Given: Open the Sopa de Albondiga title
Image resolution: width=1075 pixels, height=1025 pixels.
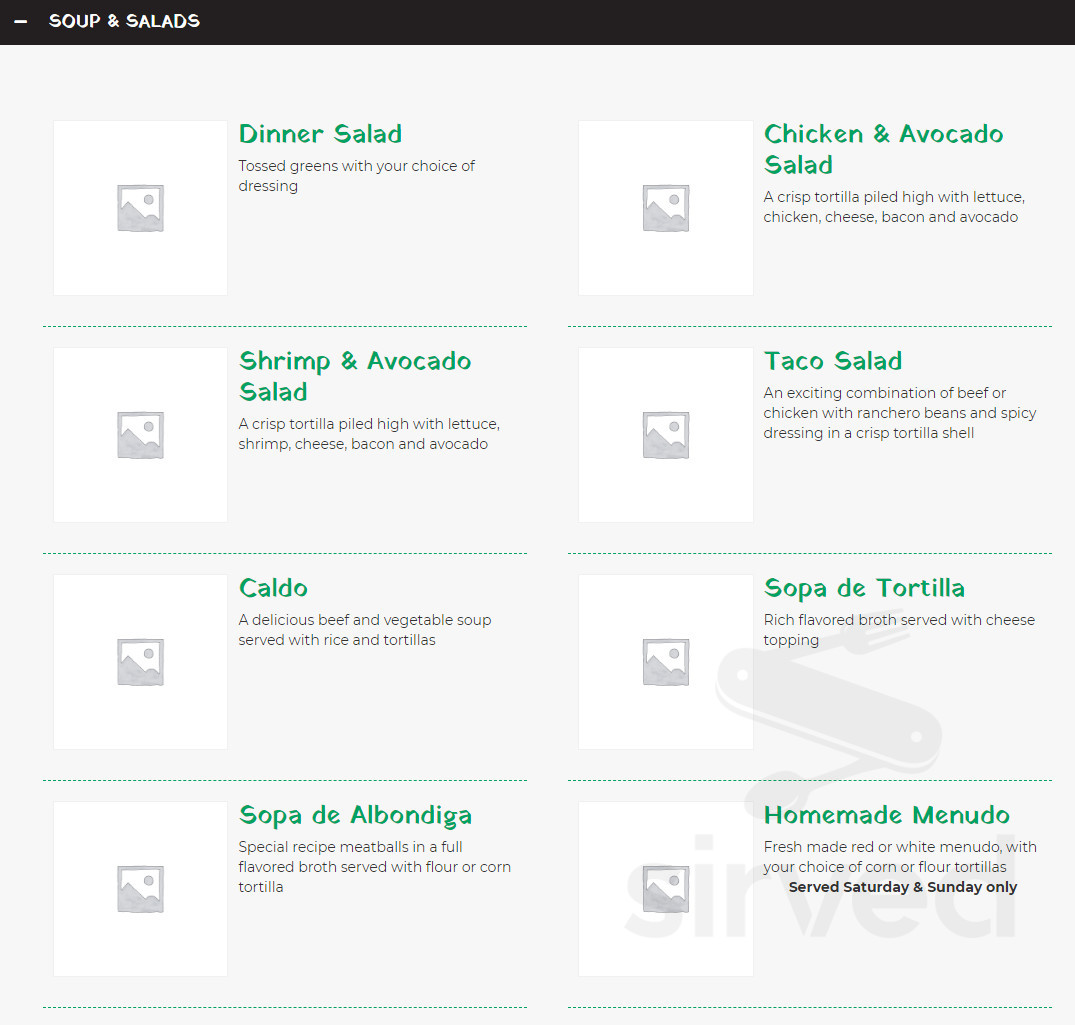Looking at the screenshot, I should (355, 815).
